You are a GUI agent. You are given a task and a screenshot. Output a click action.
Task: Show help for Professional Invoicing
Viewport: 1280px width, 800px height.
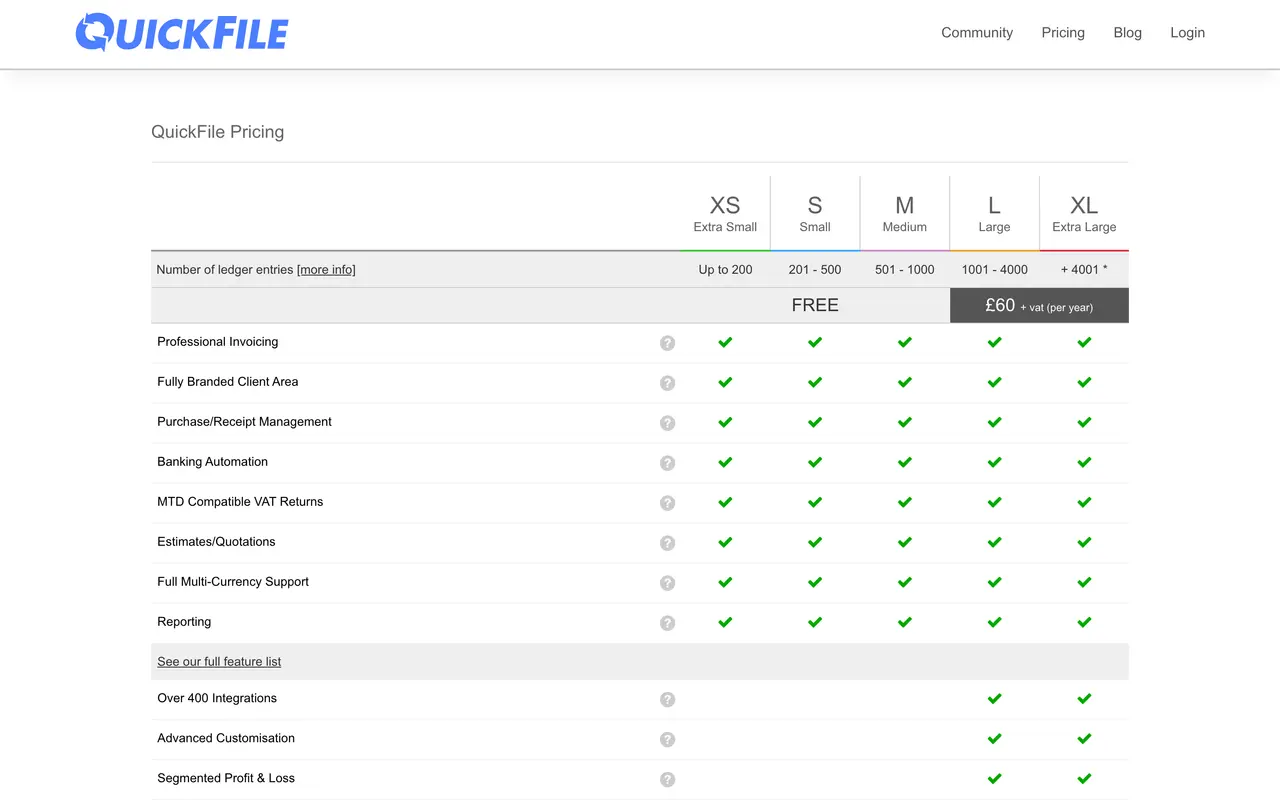(667, 343)
